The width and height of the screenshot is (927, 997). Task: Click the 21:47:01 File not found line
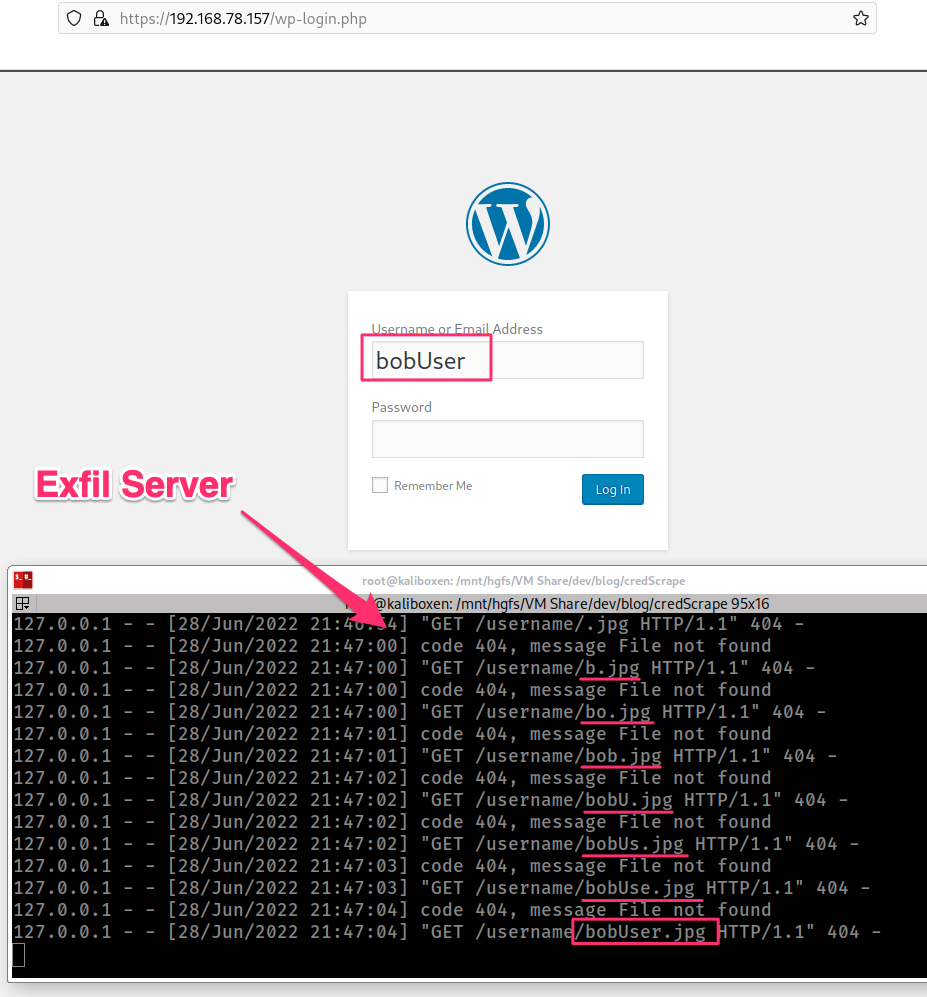tap(392, 734)
